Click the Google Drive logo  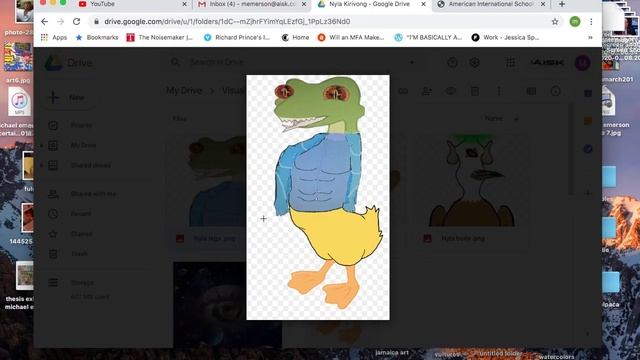pyautogui.click(x=68, y=63)
